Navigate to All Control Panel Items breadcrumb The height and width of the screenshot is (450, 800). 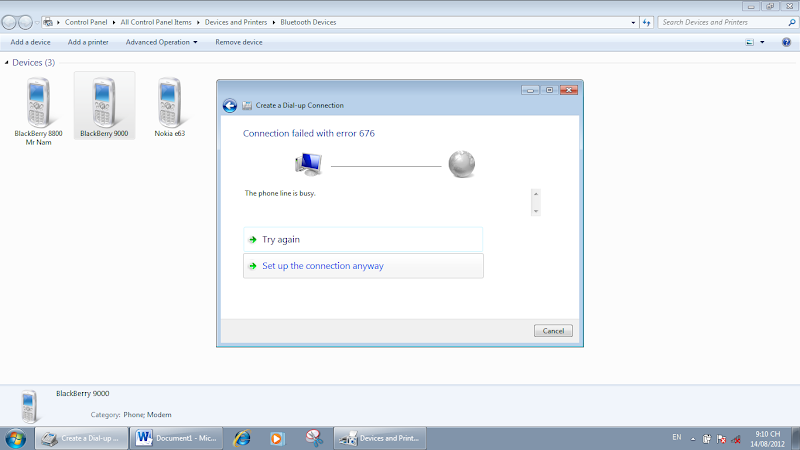tap(156, 22)
